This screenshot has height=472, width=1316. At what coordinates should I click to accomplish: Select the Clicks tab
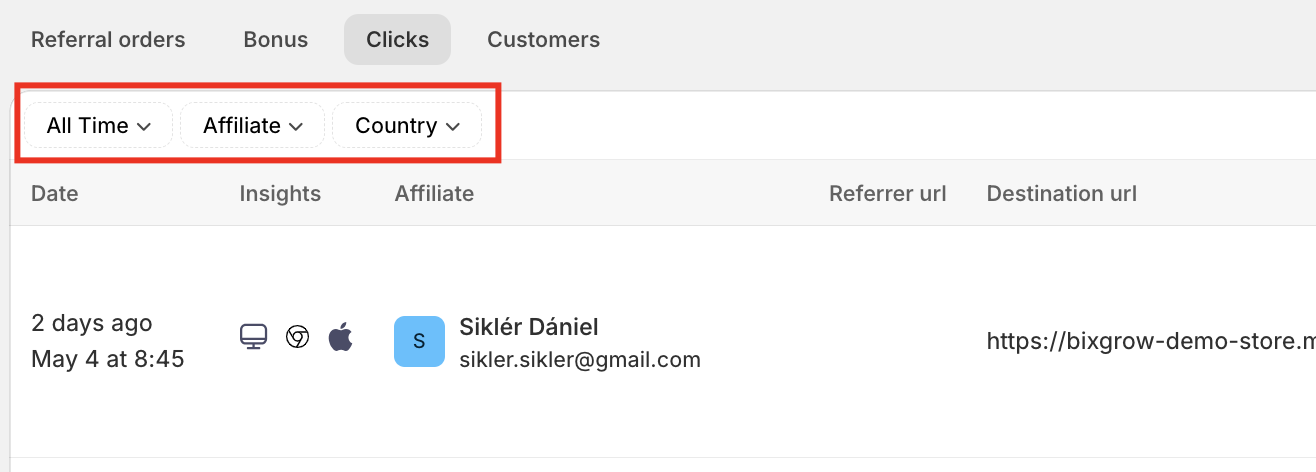coord(397,40)
